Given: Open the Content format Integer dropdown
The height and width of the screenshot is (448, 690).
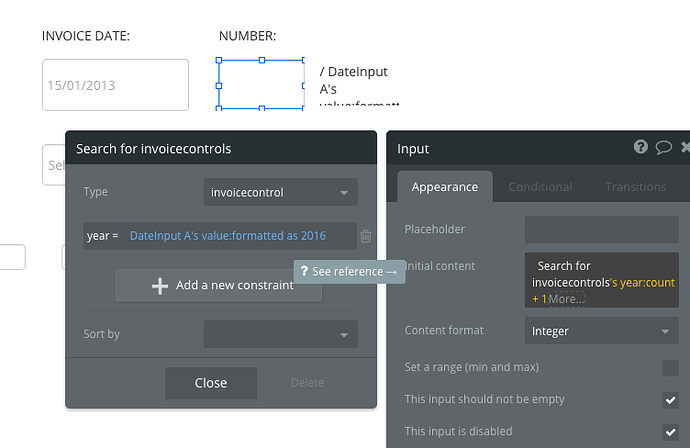Looking at the screenshot, I should pyautogui.click(x=601, y=331).
